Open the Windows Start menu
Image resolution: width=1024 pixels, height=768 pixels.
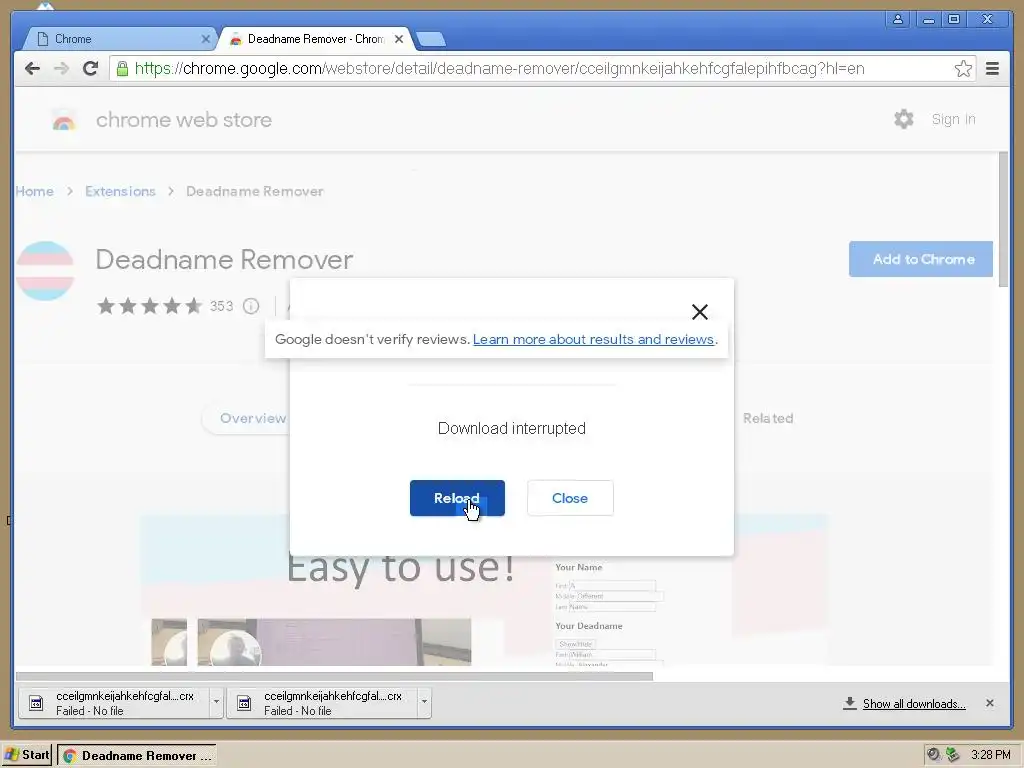27,755
